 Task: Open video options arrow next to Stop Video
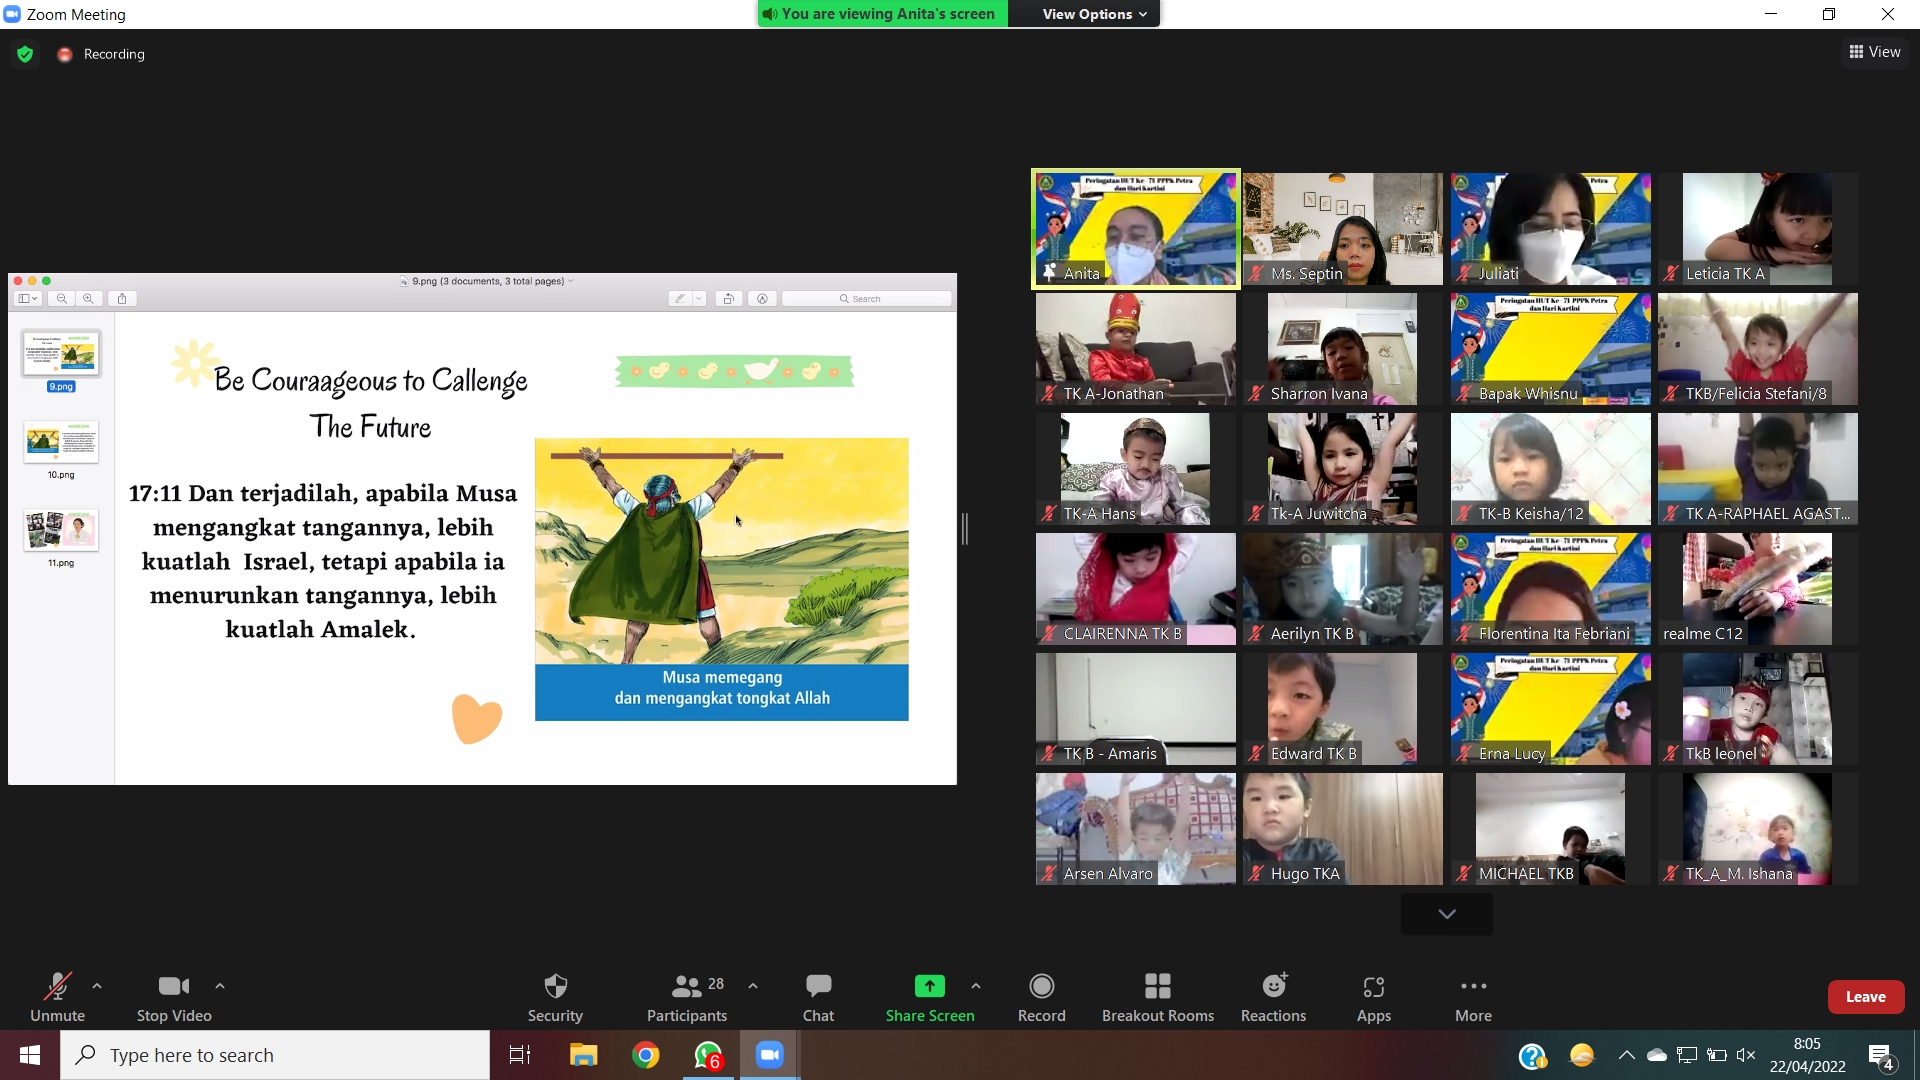pyautogui.click(x=220, y=986)
